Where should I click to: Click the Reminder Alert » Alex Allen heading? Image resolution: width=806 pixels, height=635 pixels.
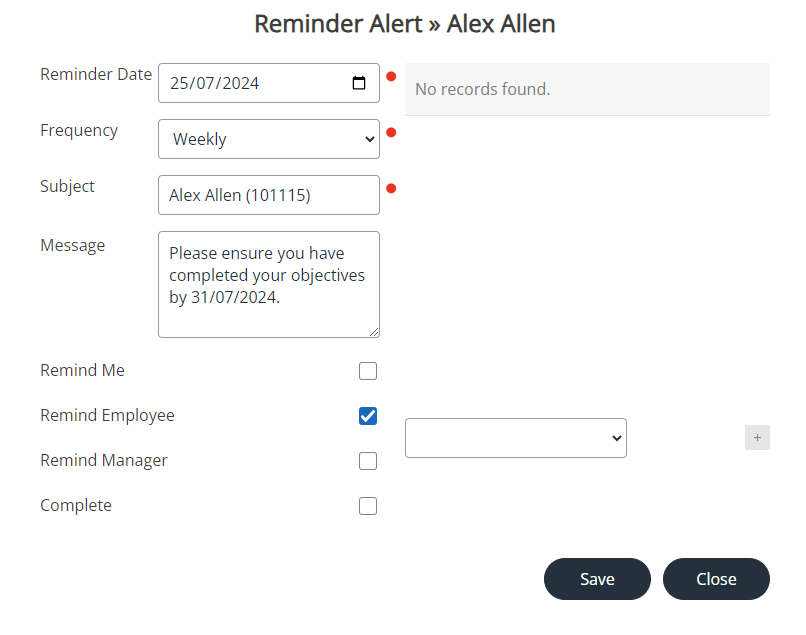(x=404, y=23)
